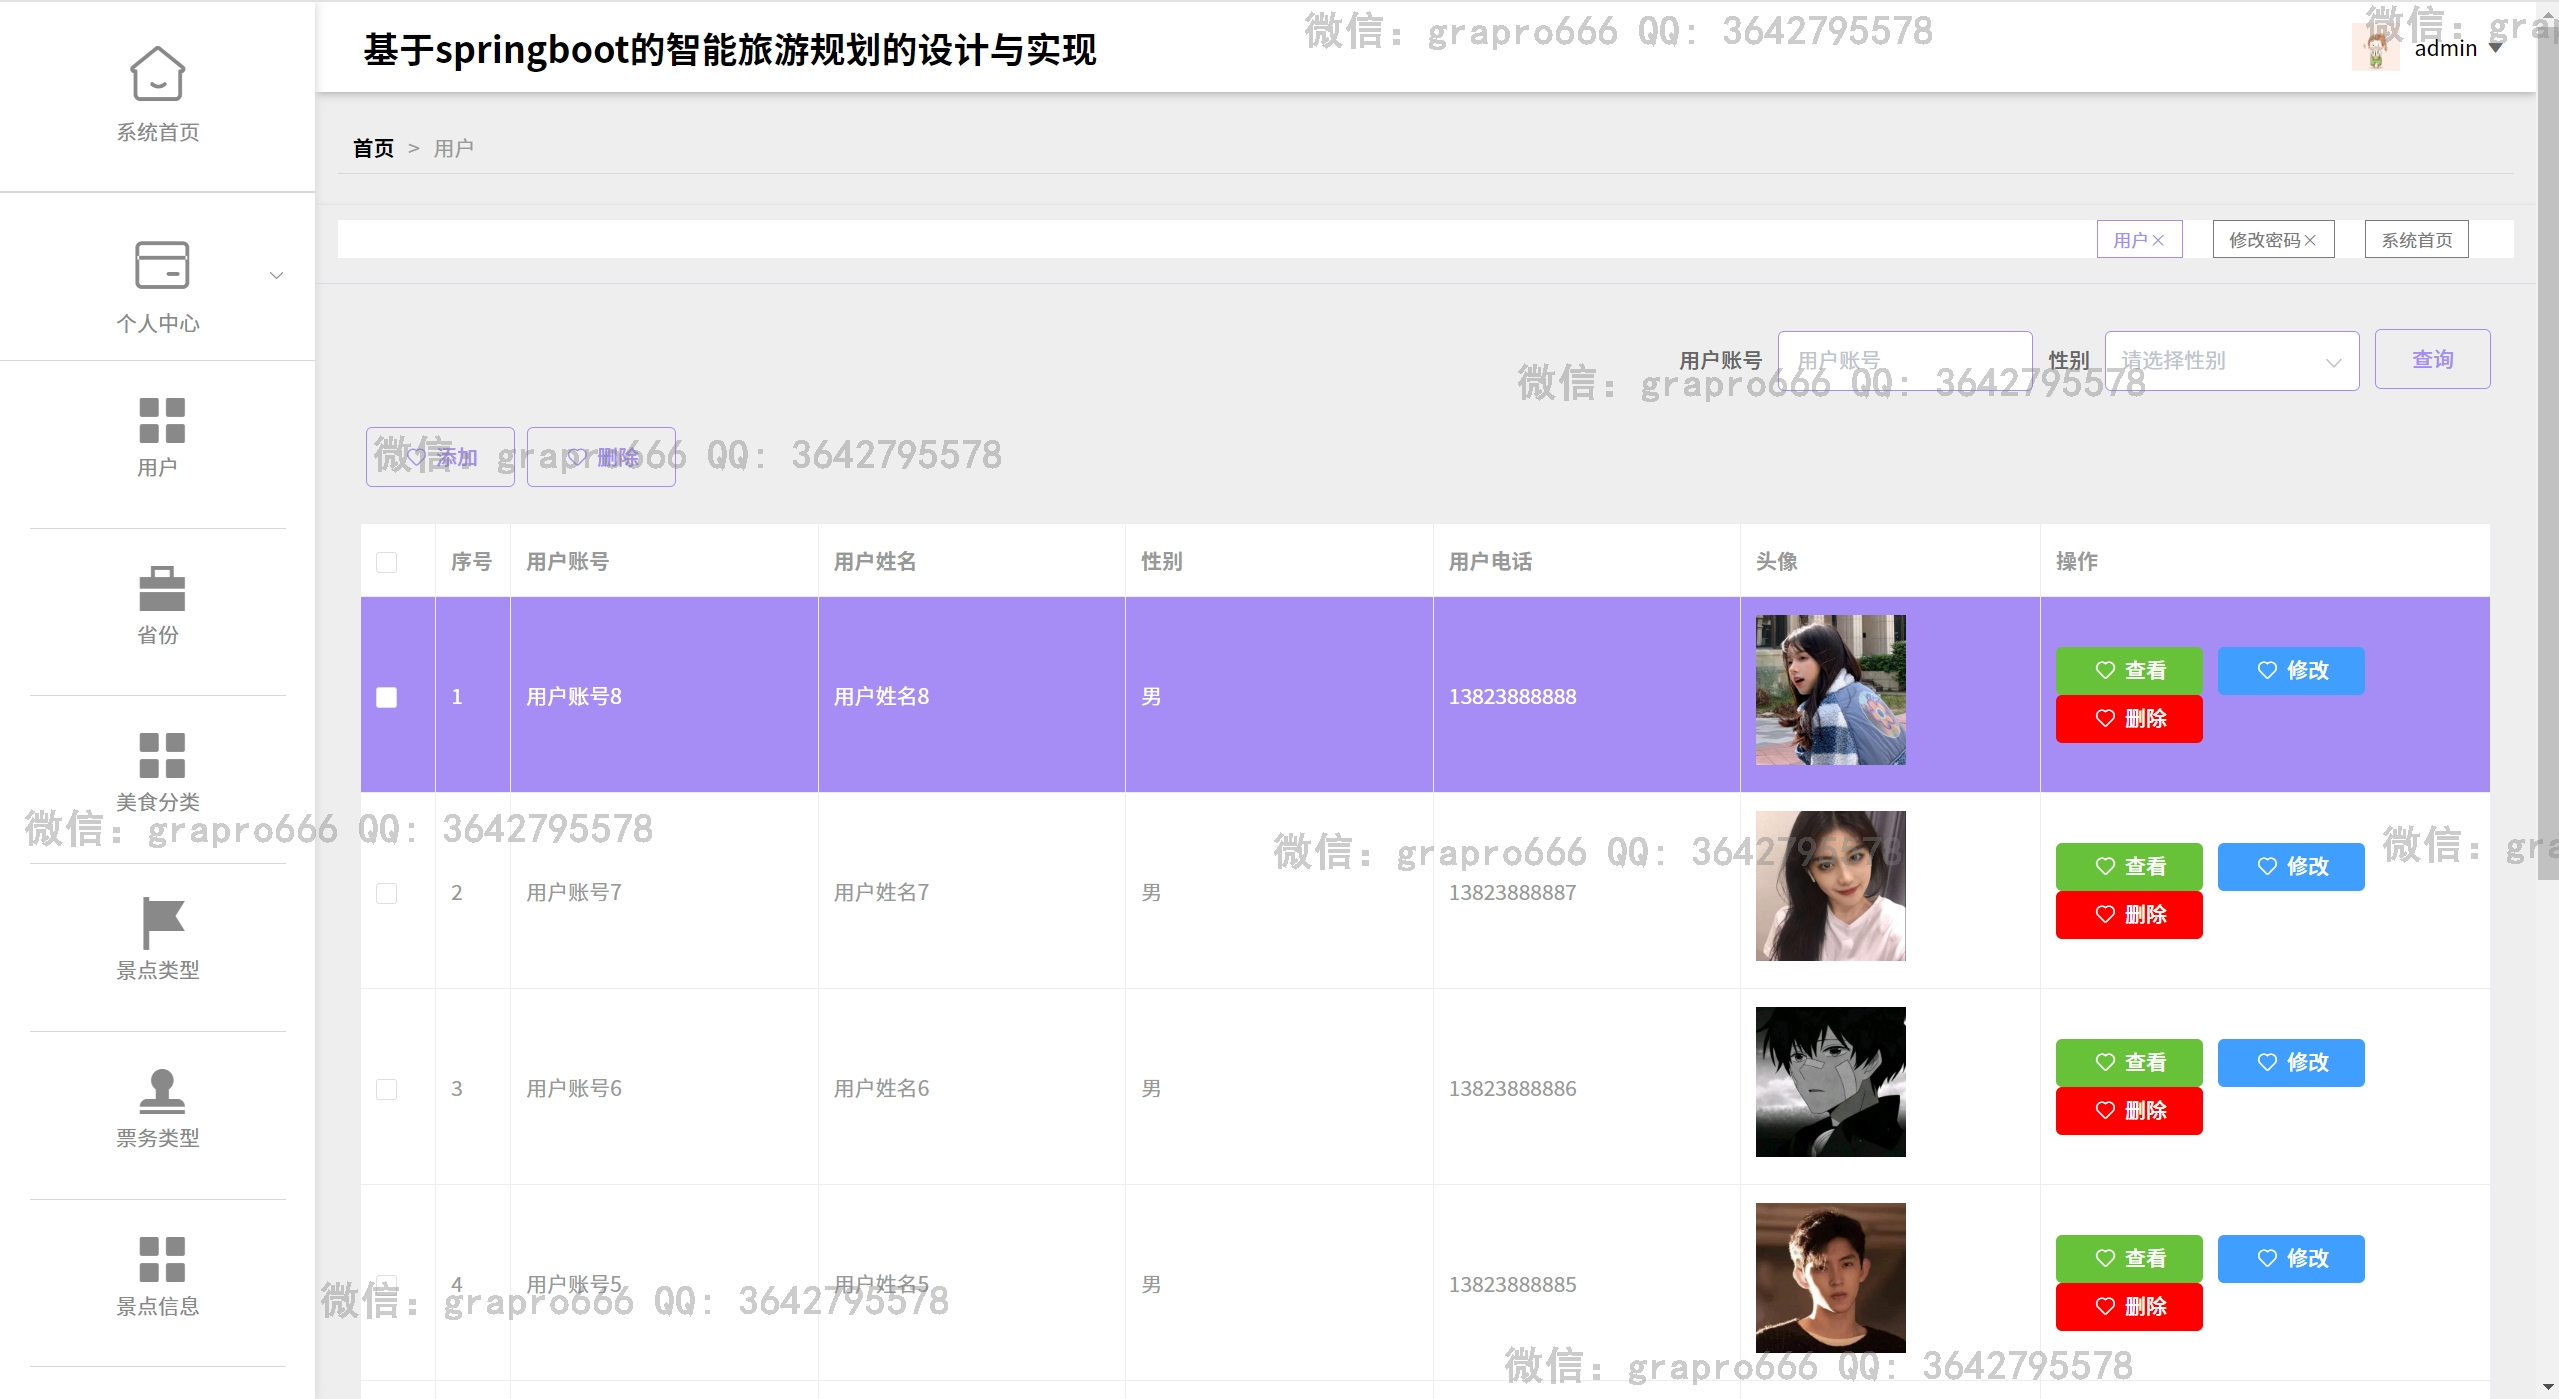
Task: Click the 景点类型 flag icon
Action: tap(161, 922)
